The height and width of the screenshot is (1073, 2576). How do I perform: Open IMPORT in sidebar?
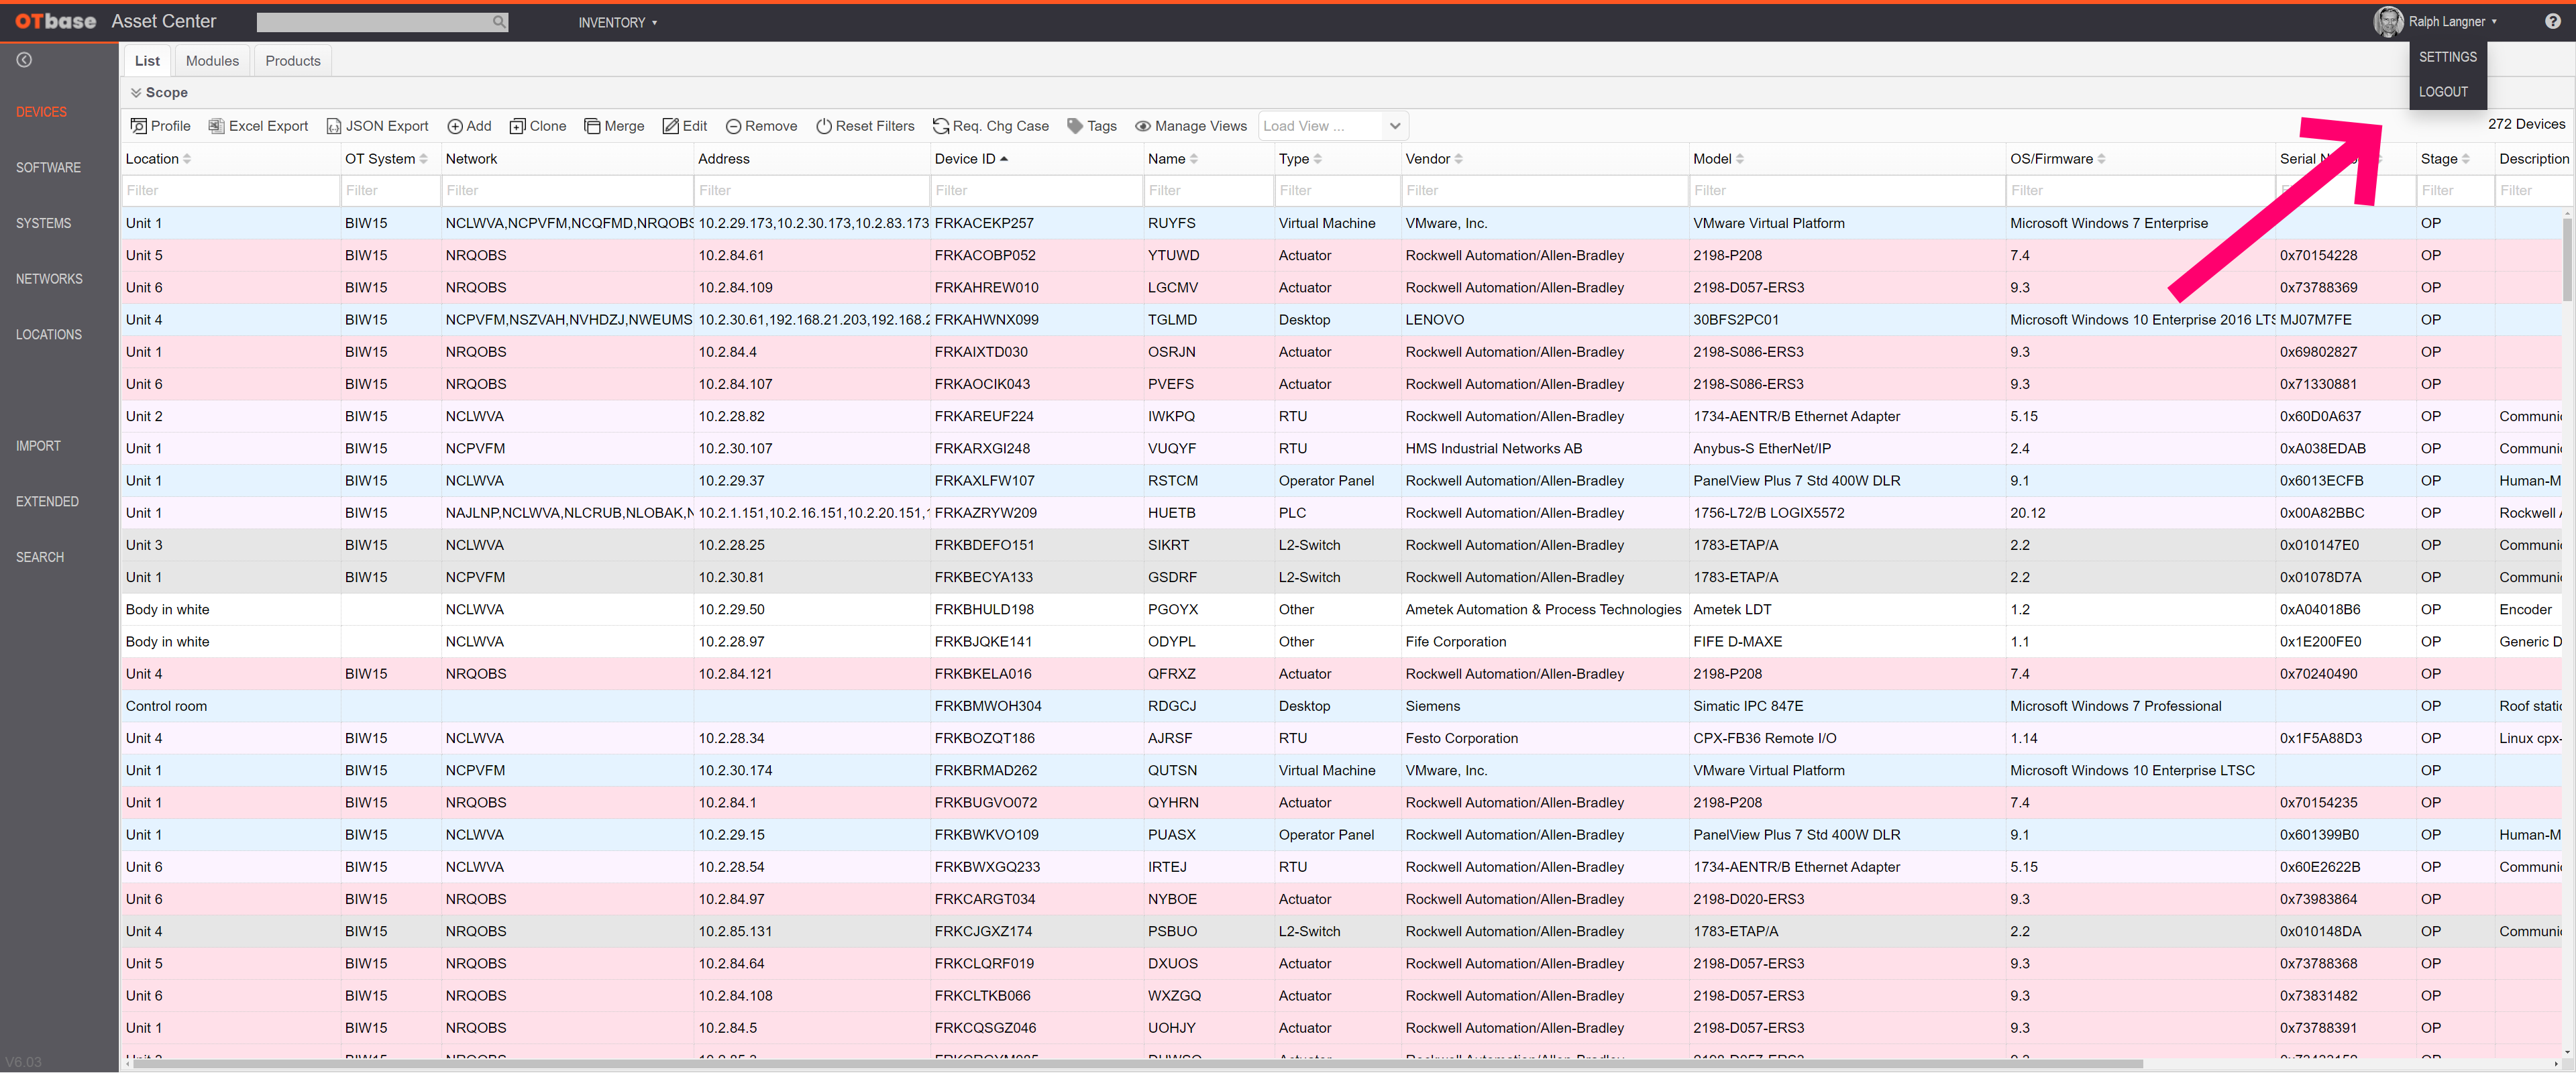click(38, 446)
